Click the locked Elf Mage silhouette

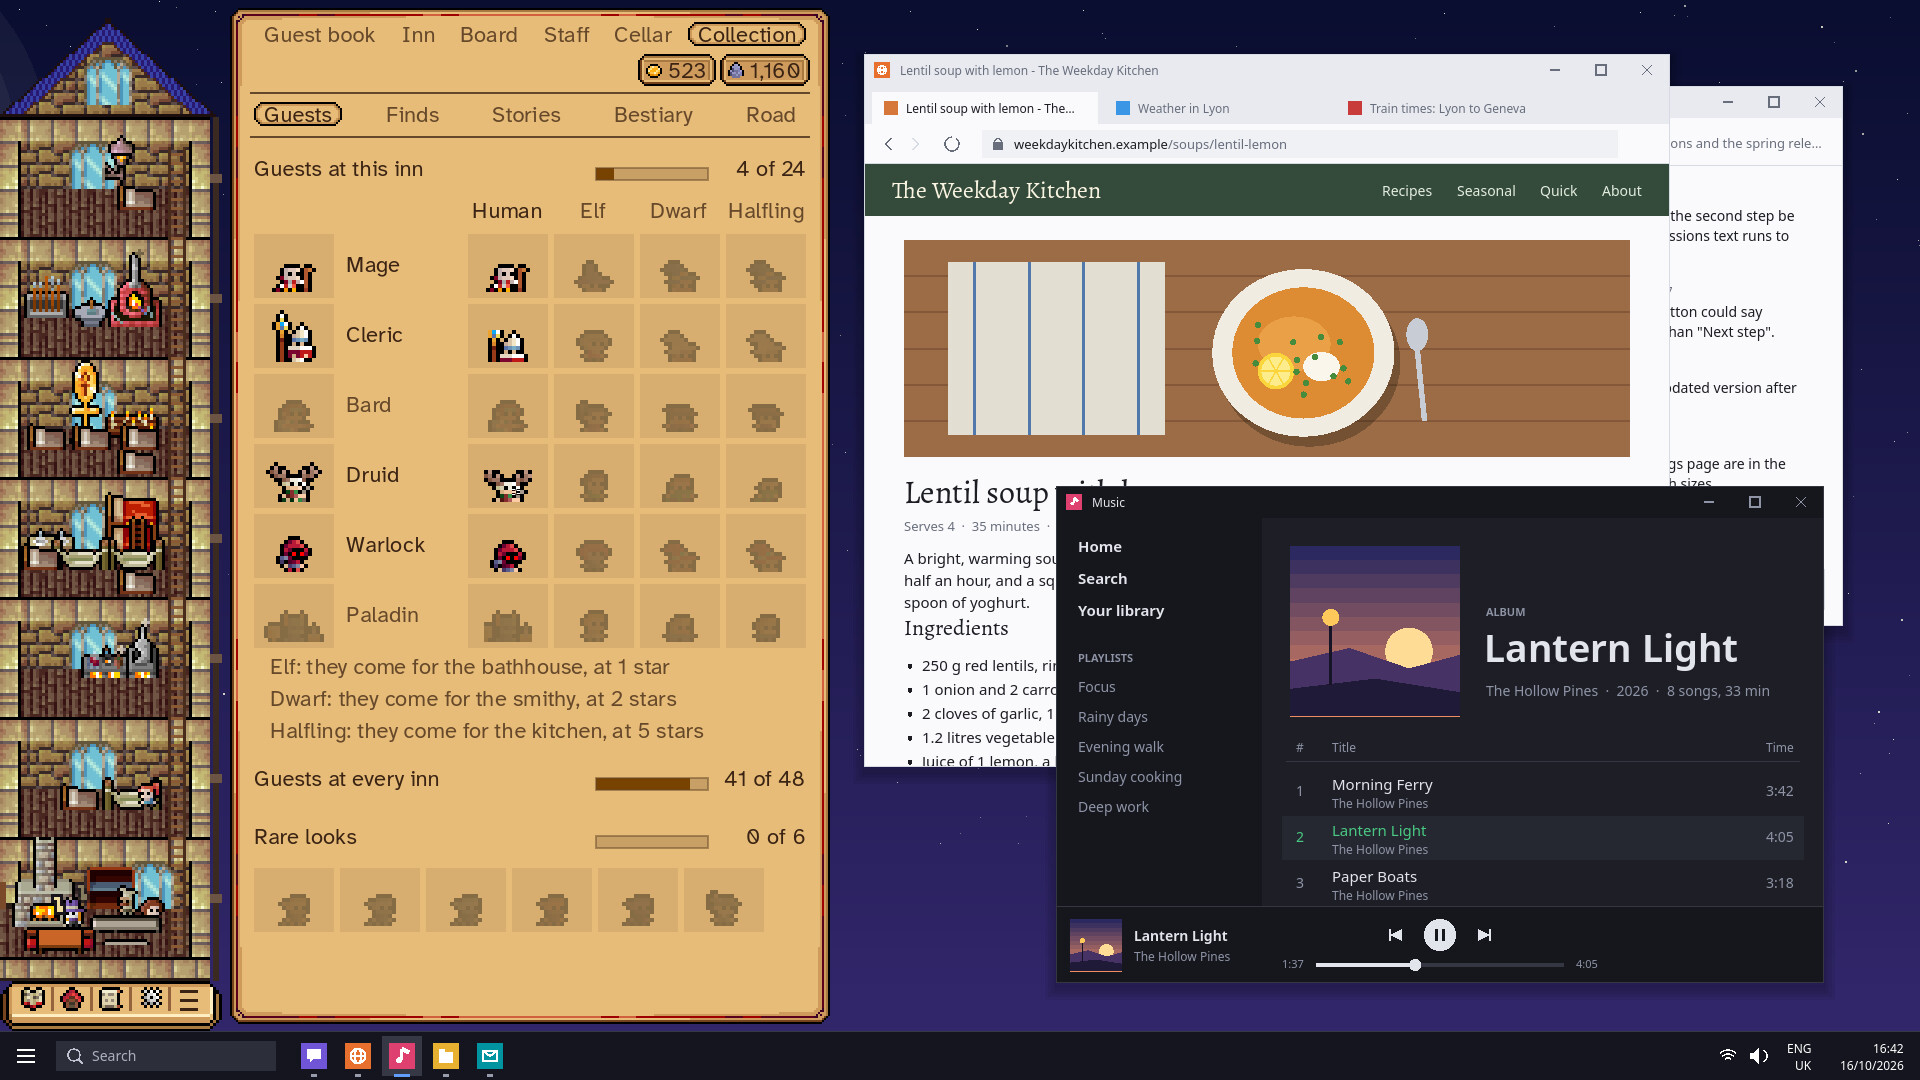[x=593, y=266]
